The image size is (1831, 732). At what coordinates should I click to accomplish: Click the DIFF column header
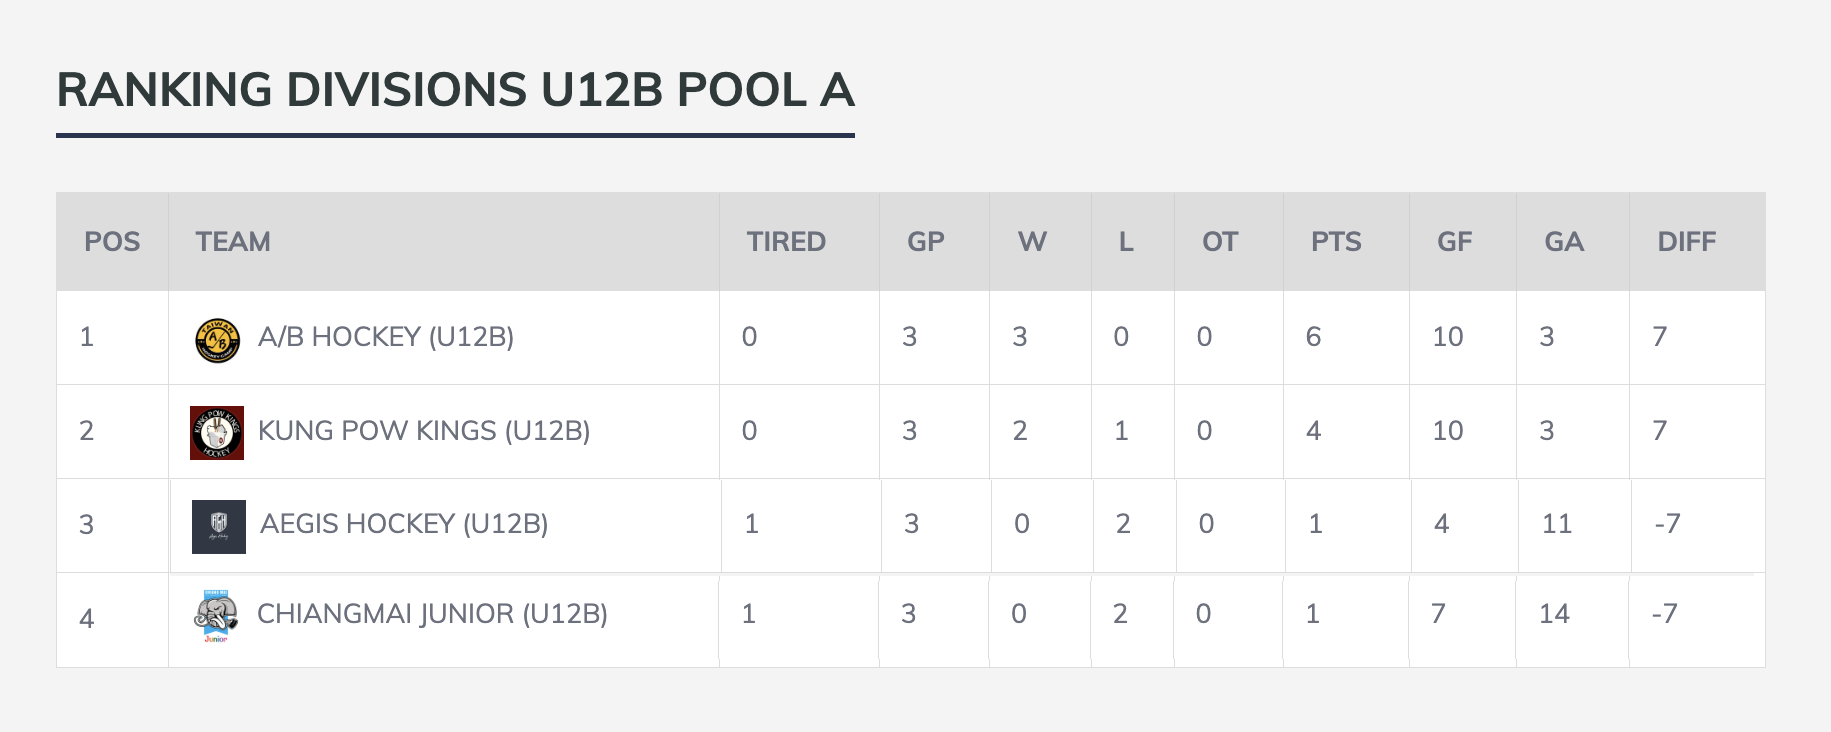1687,242
